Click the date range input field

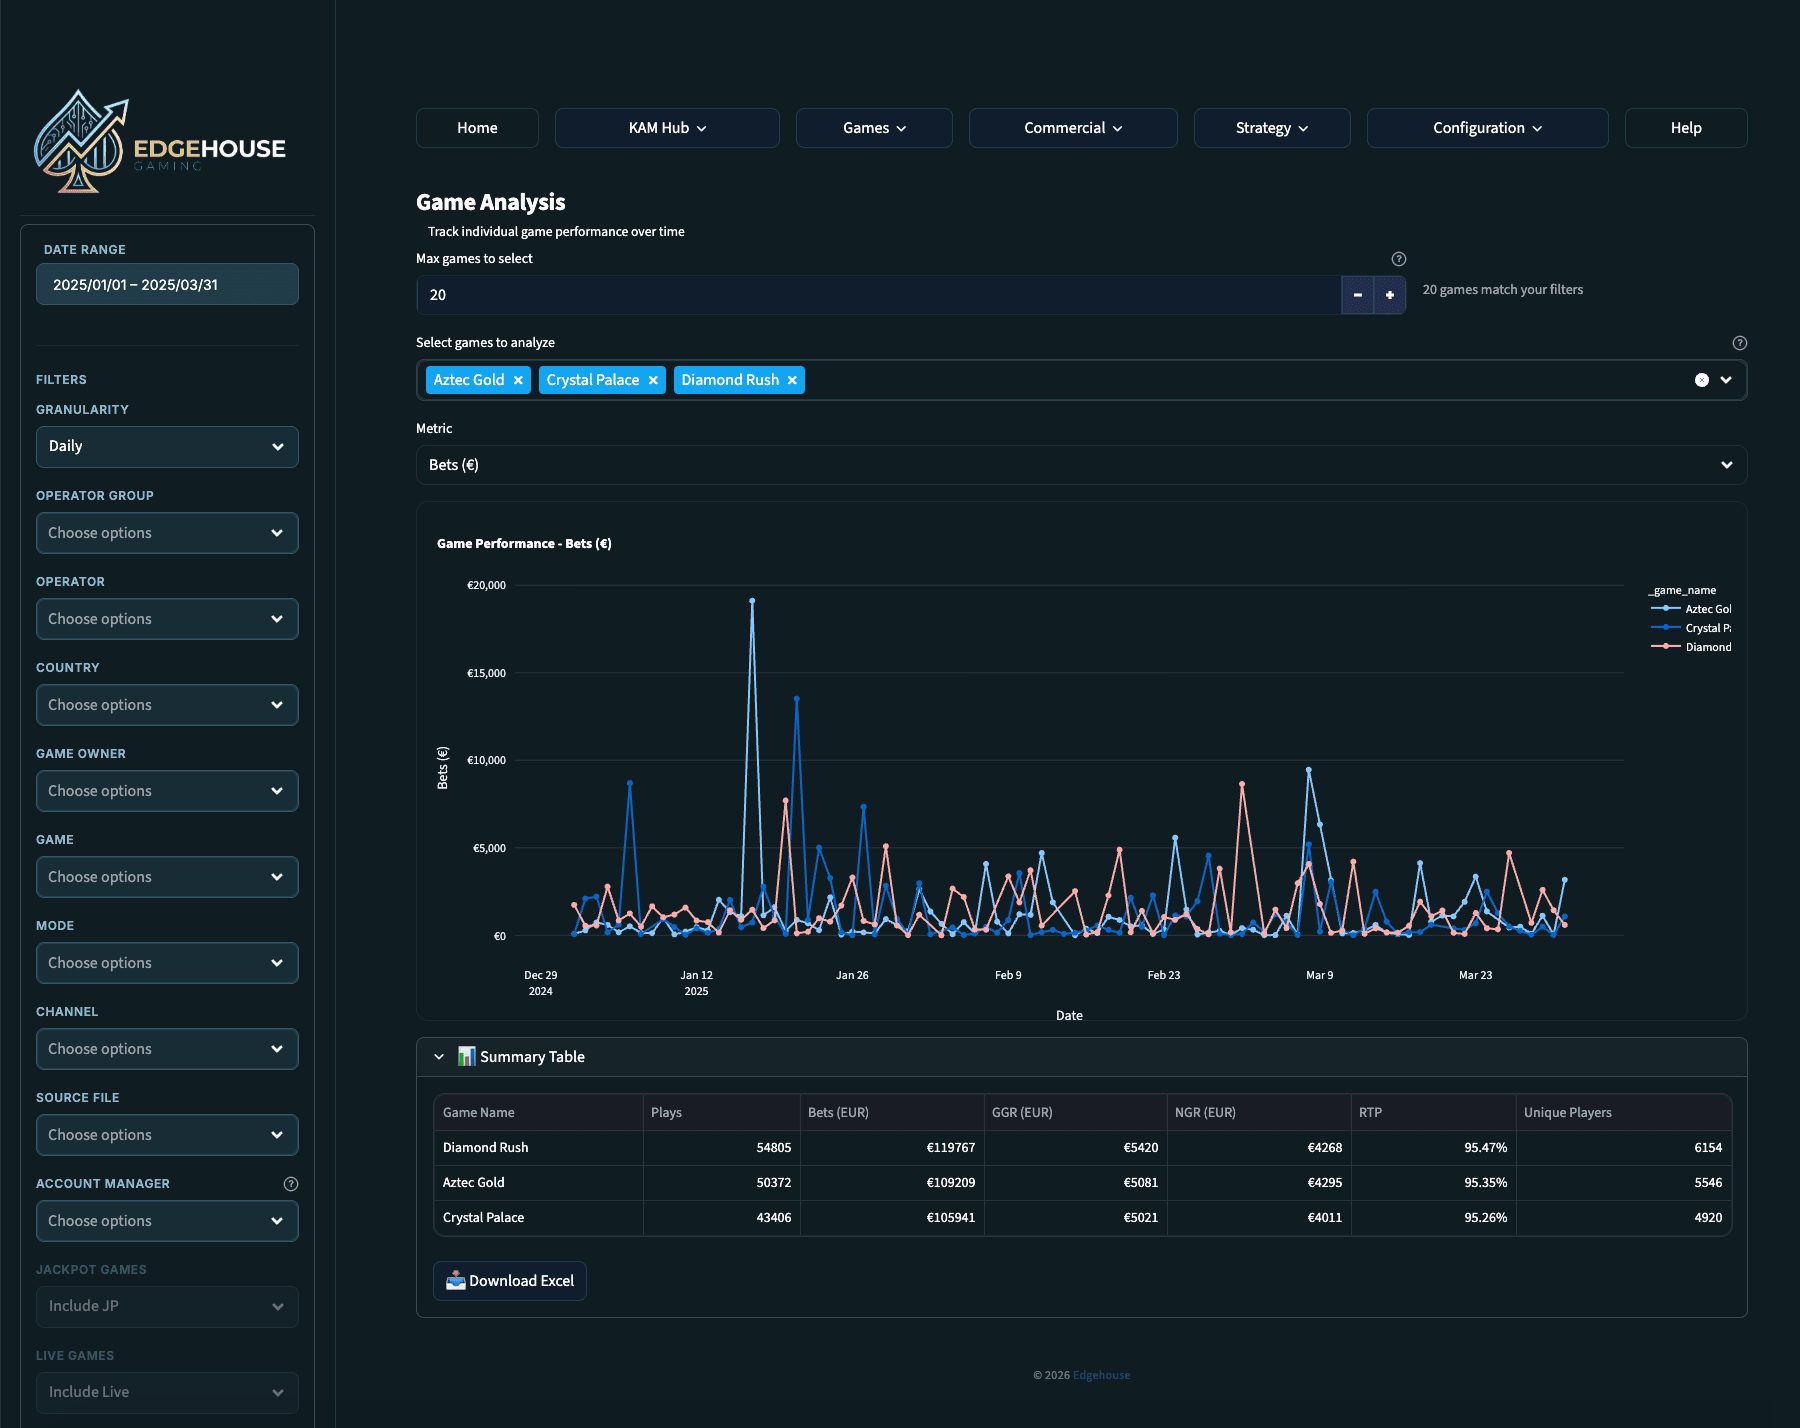click(x=167, y=285)
